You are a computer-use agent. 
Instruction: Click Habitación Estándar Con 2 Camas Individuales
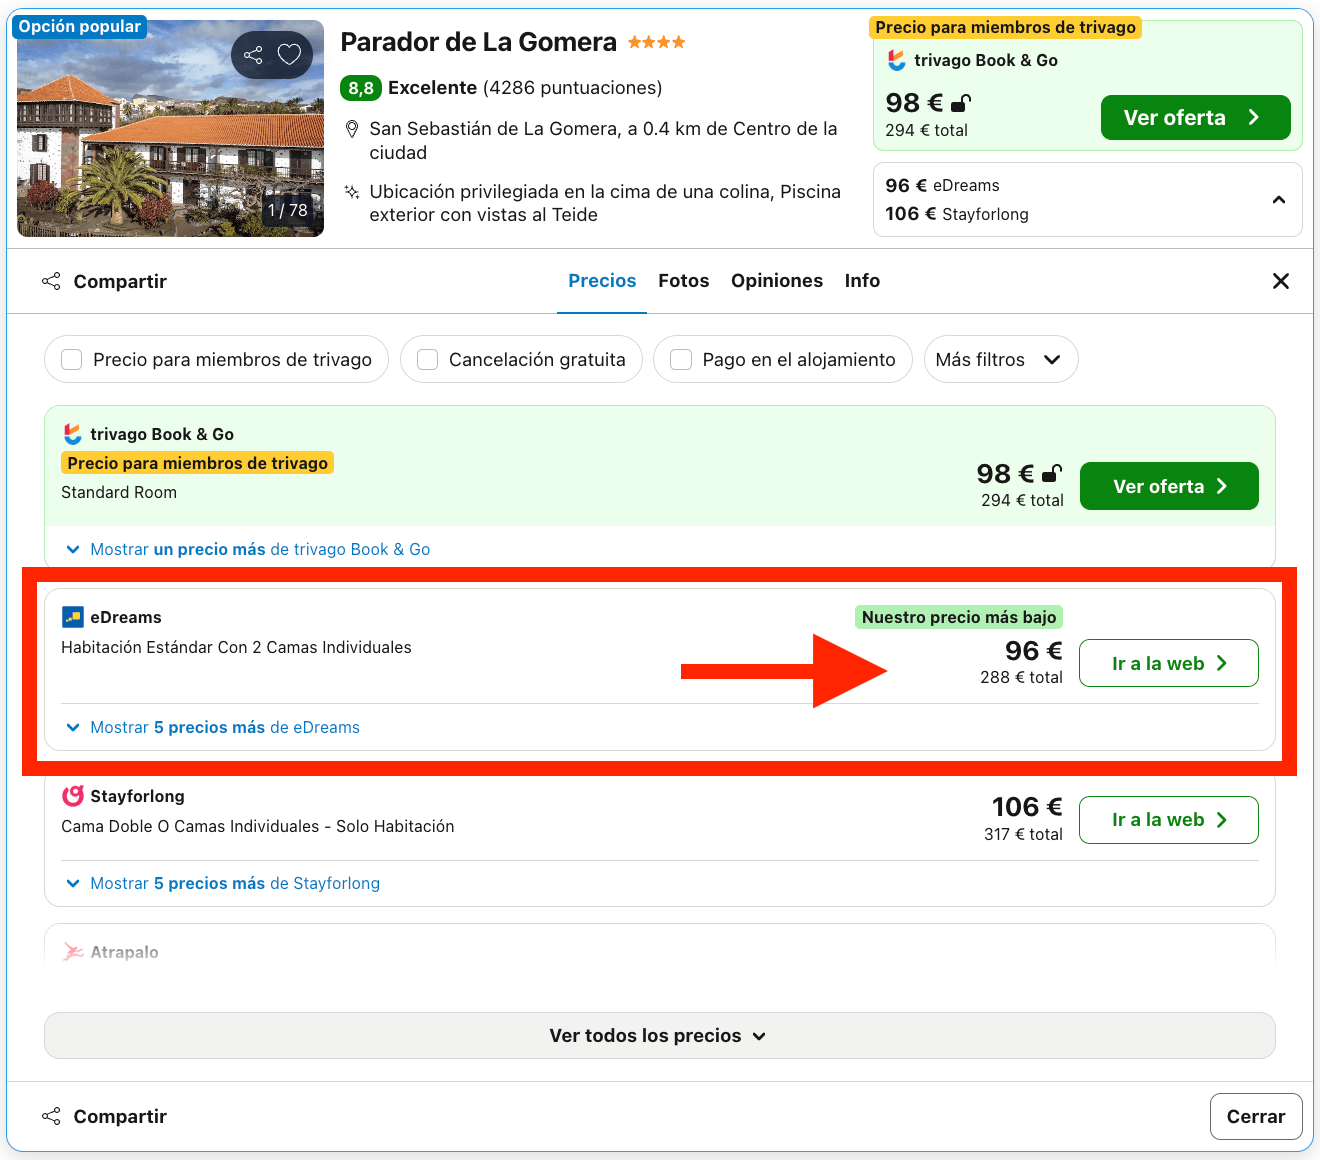pos(236,647)
